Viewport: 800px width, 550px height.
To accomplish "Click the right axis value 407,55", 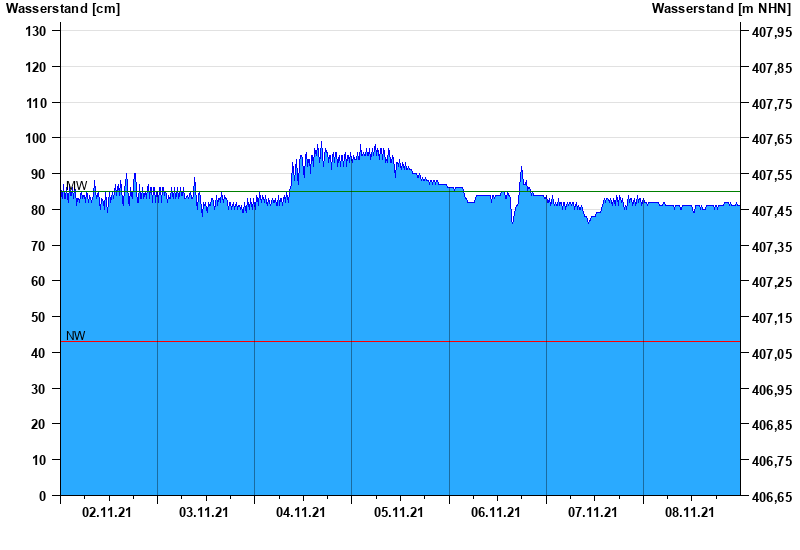I will point(772,175).
